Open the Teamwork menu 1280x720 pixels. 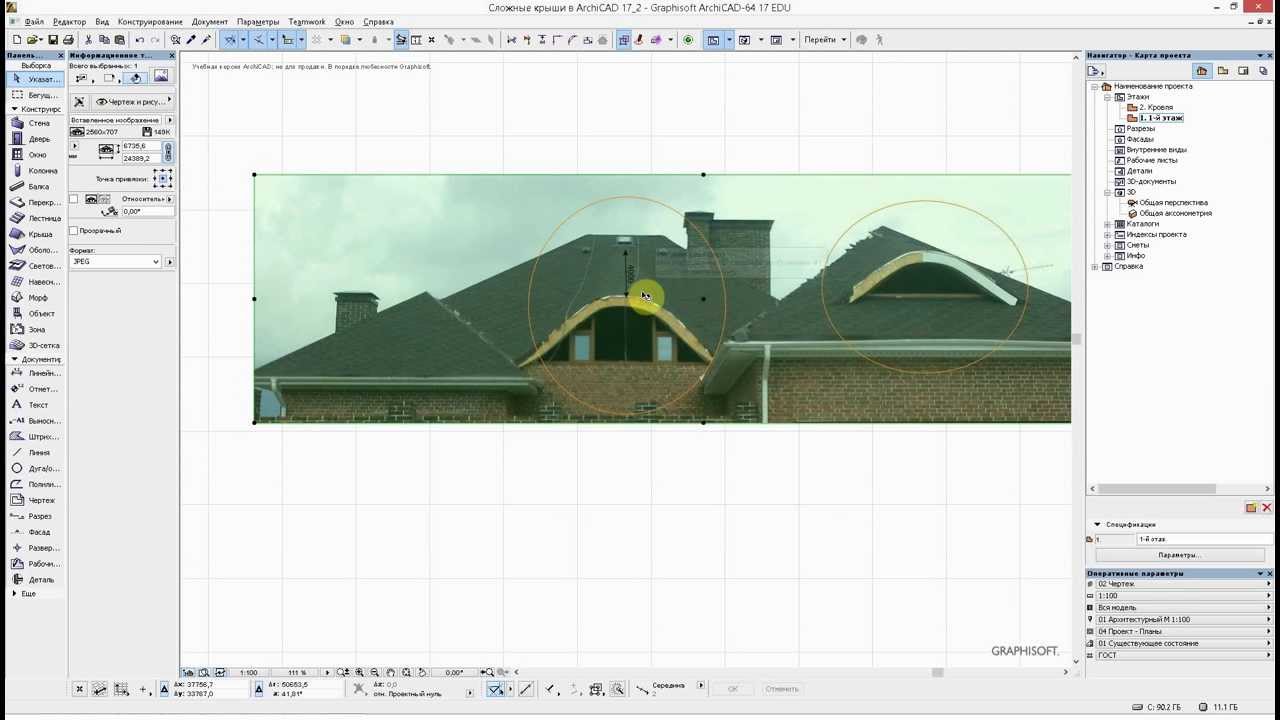[x=307, y=21]
